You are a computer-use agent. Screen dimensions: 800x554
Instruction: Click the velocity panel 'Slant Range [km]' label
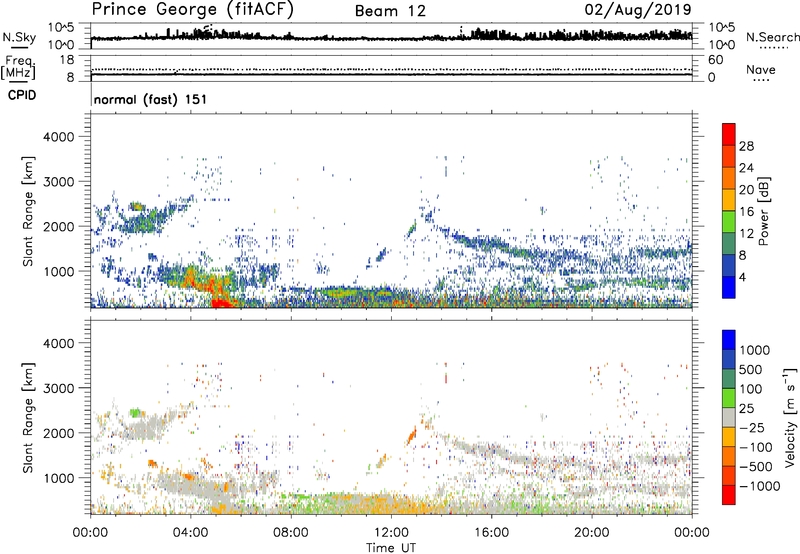point(28,417)
